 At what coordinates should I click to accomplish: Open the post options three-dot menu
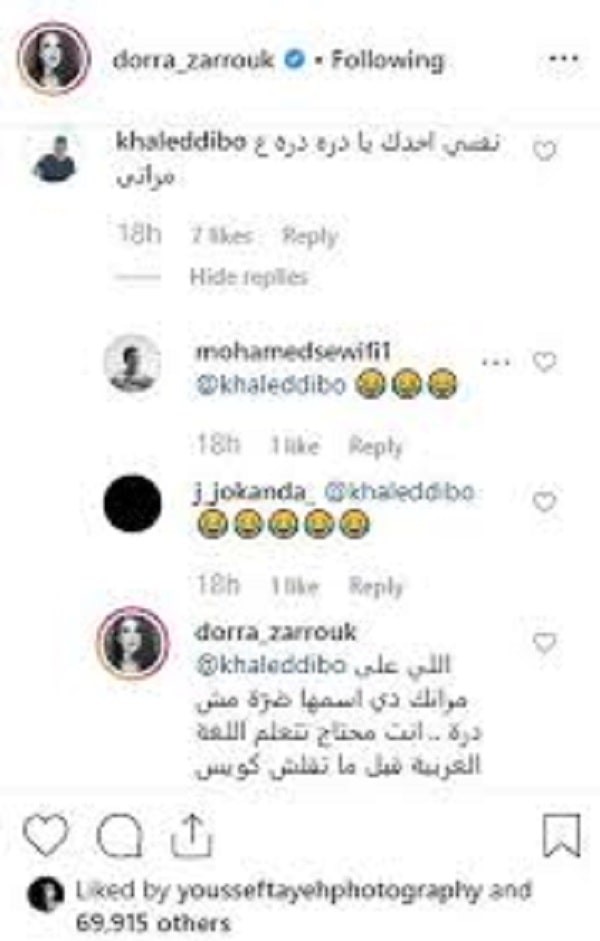coord(564,59)
